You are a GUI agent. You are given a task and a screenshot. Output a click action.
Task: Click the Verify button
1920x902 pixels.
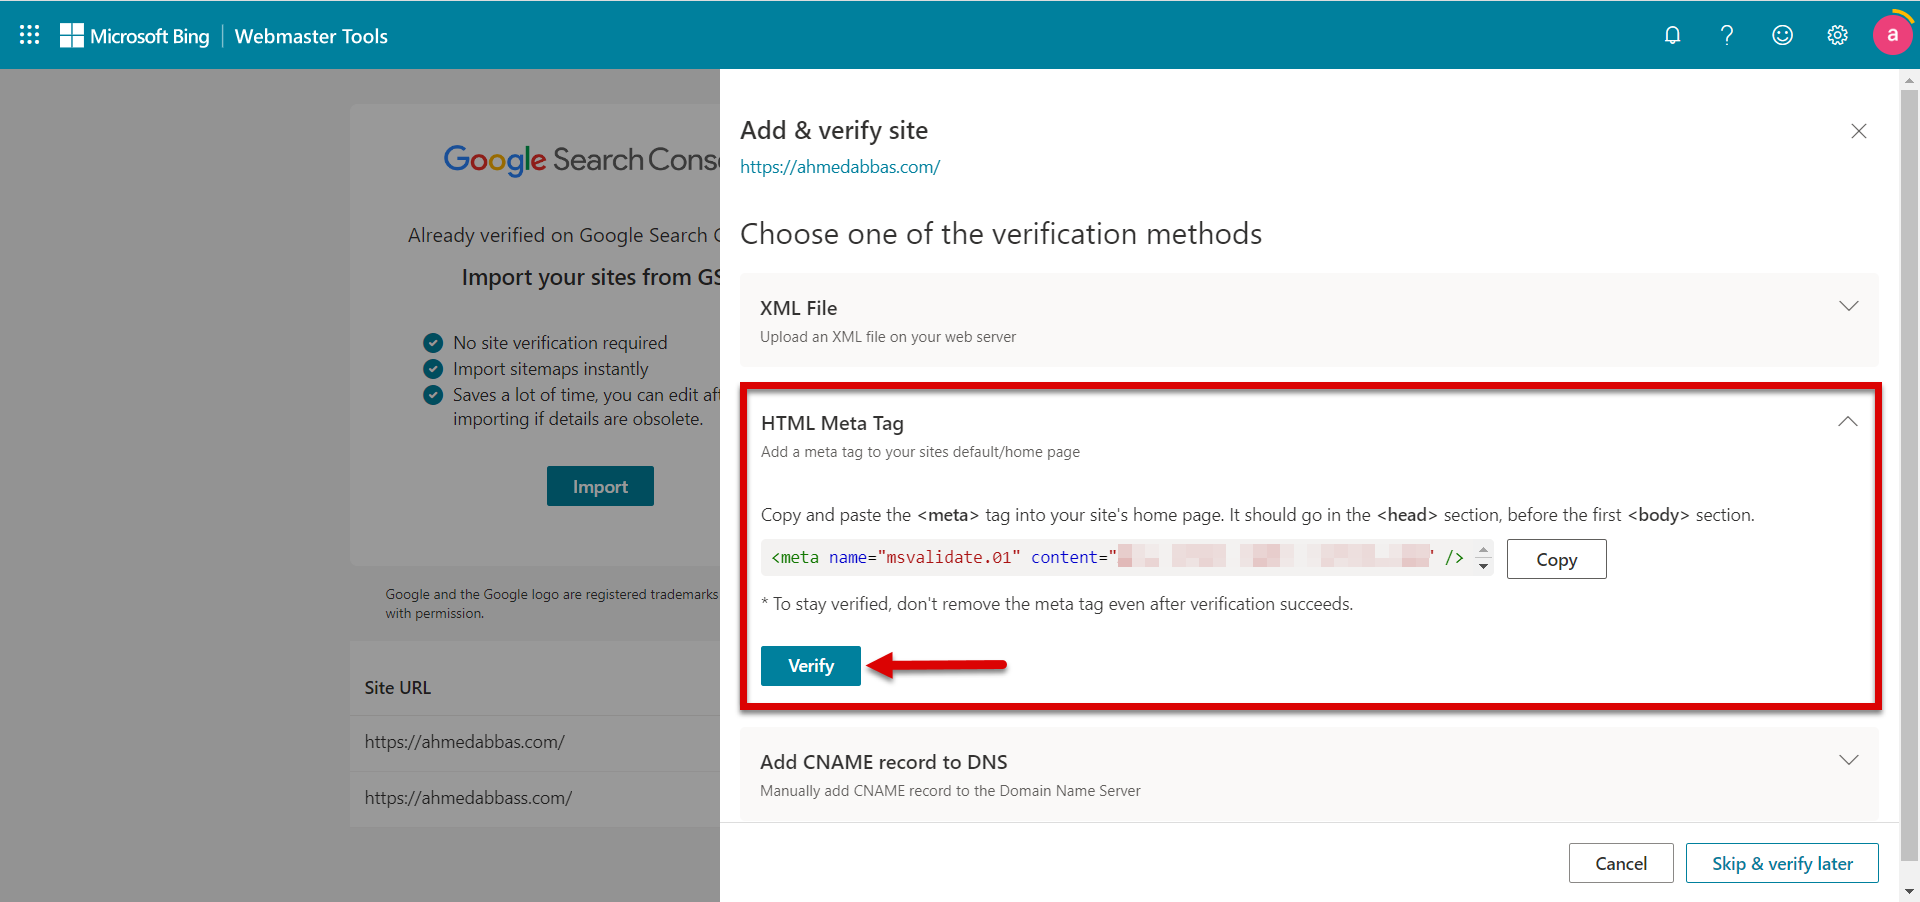point(810,666)
